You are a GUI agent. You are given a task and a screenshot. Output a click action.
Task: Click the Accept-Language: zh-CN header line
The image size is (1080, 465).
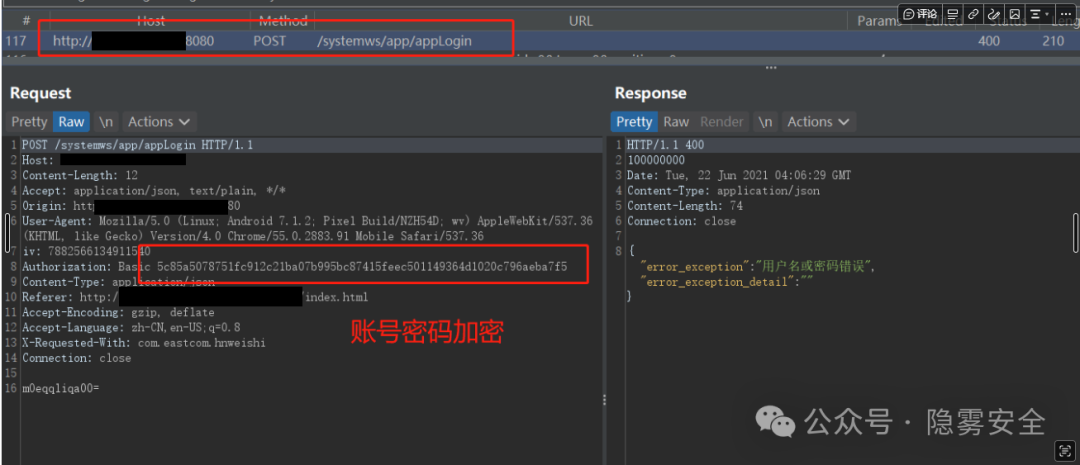[131, 327]
